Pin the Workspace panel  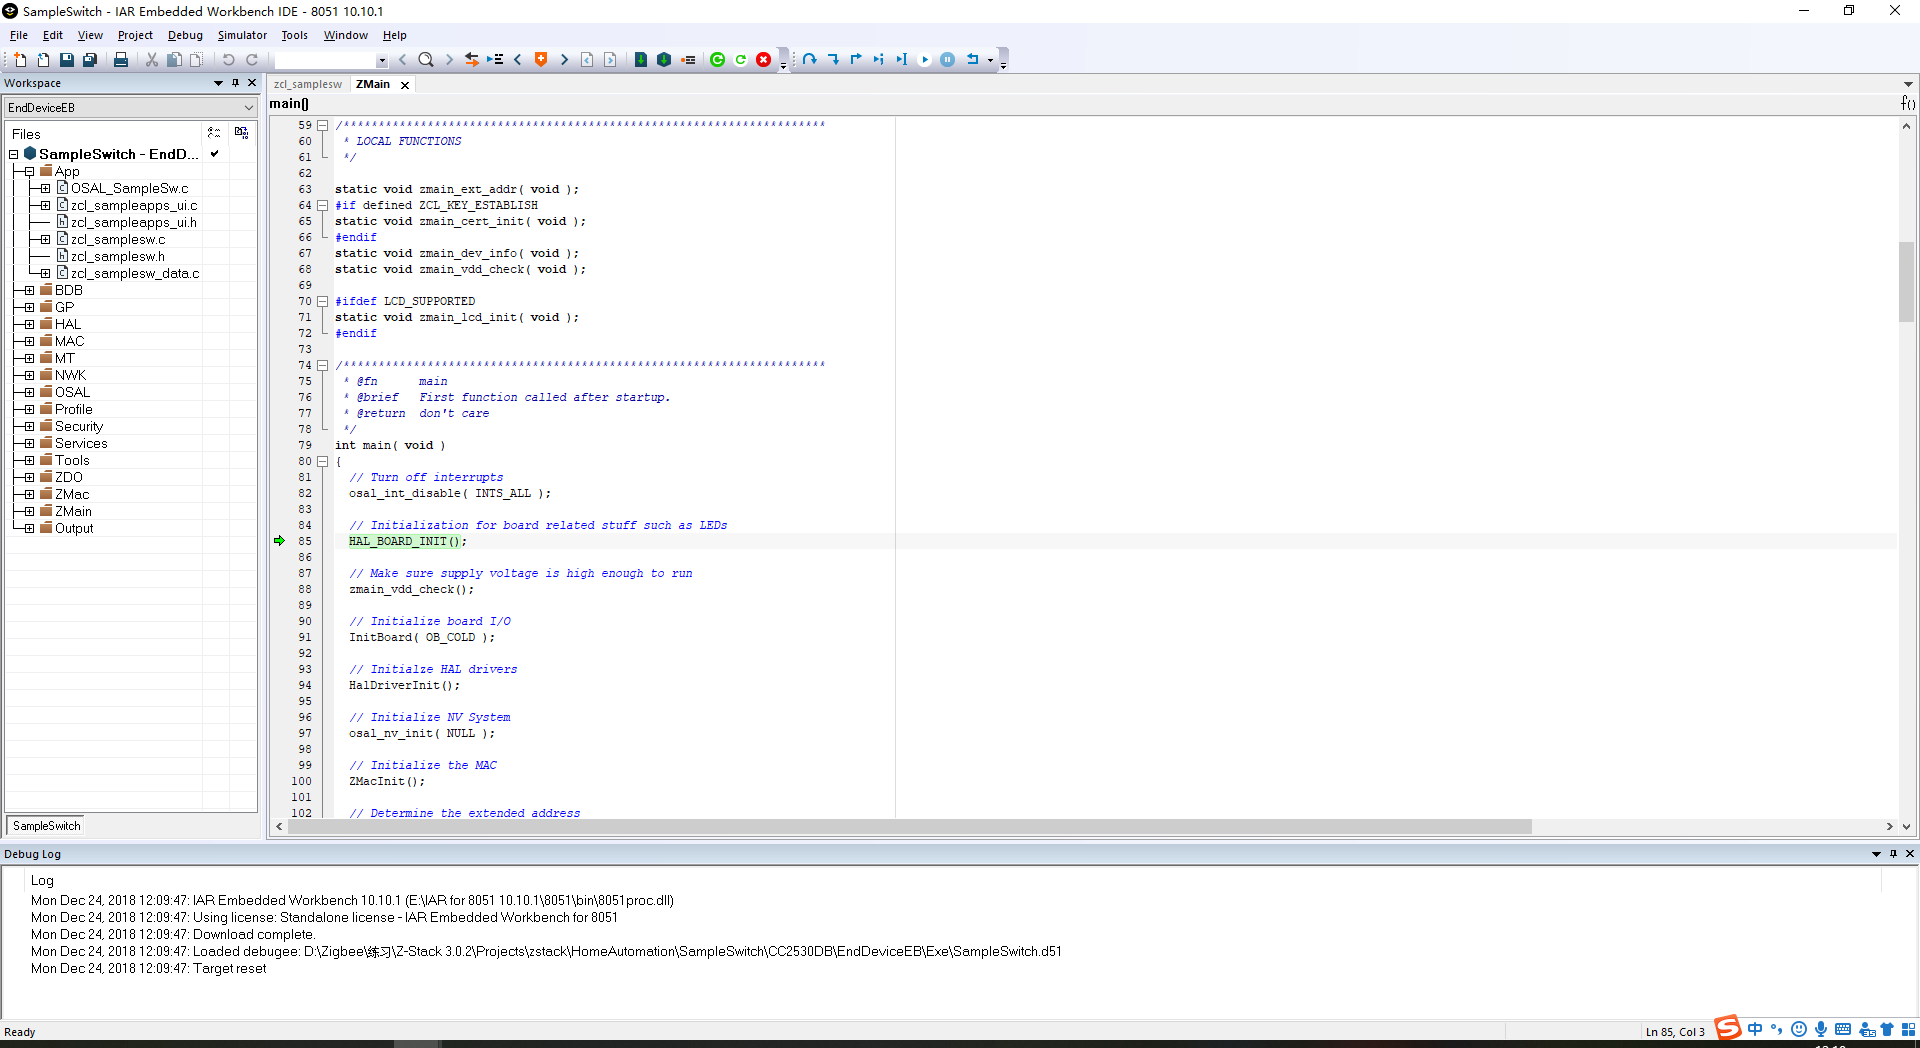235,83
